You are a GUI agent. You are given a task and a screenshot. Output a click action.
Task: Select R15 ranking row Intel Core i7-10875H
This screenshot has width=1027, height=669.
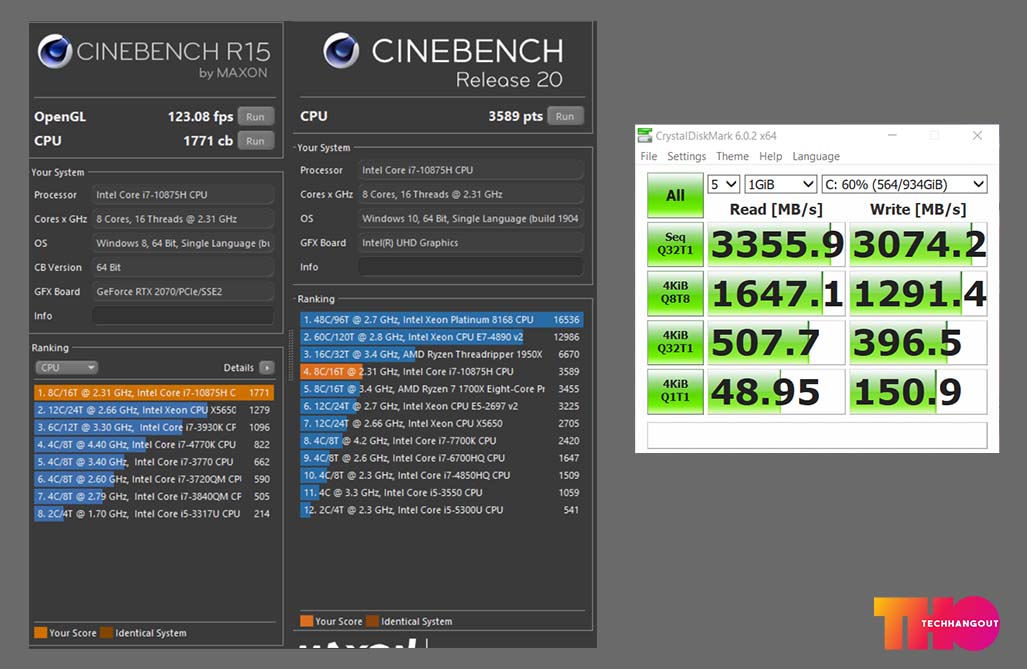pyautogui.click(x=154, y=392)
